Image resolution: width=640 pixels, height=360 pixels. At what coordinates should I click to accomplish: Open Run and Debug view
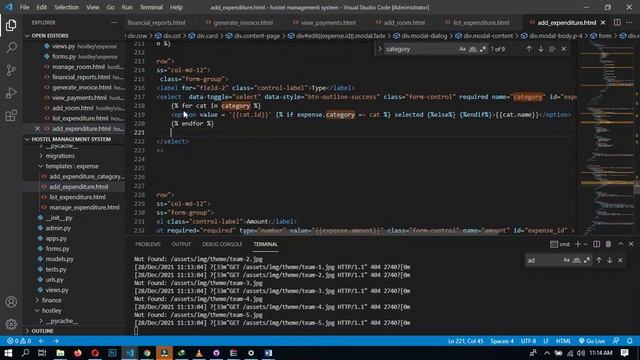11,93
